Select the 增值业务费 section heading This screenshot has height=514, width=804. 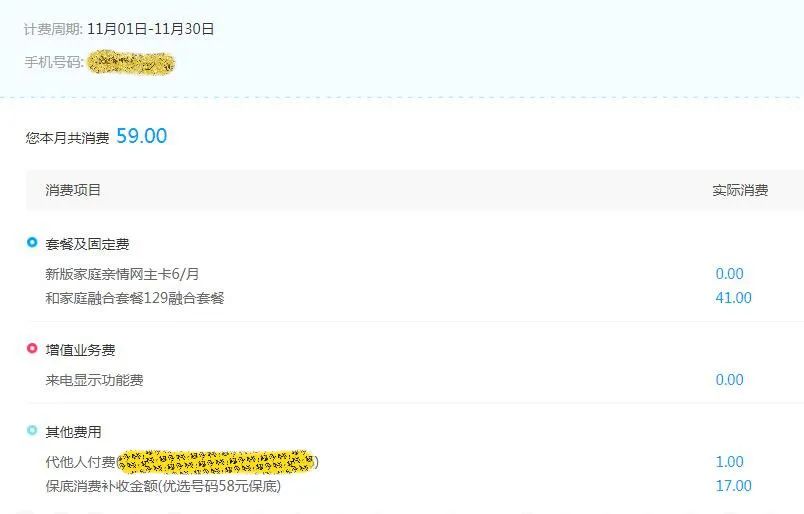click(80, 350)
